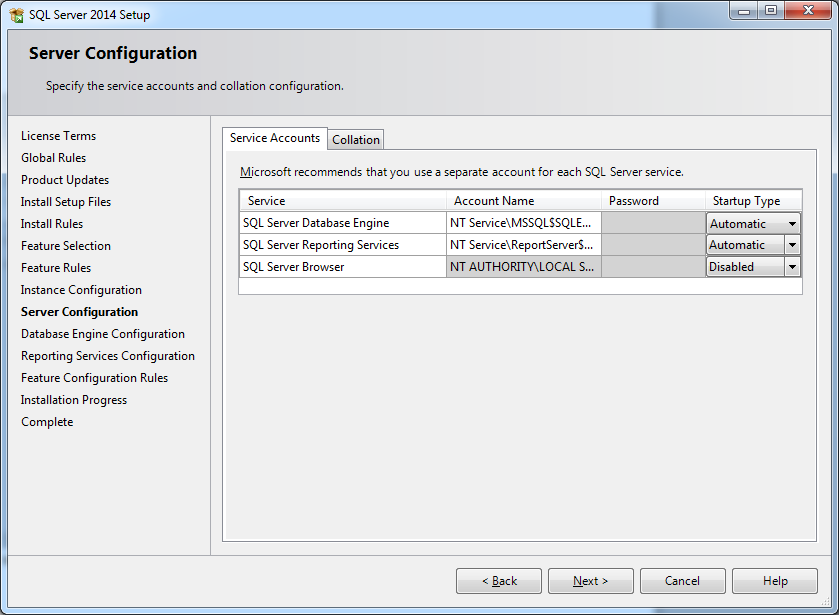Click Feature Configuration Rules step
This screenshot has height=615, width=839.
tap(94, 378)
